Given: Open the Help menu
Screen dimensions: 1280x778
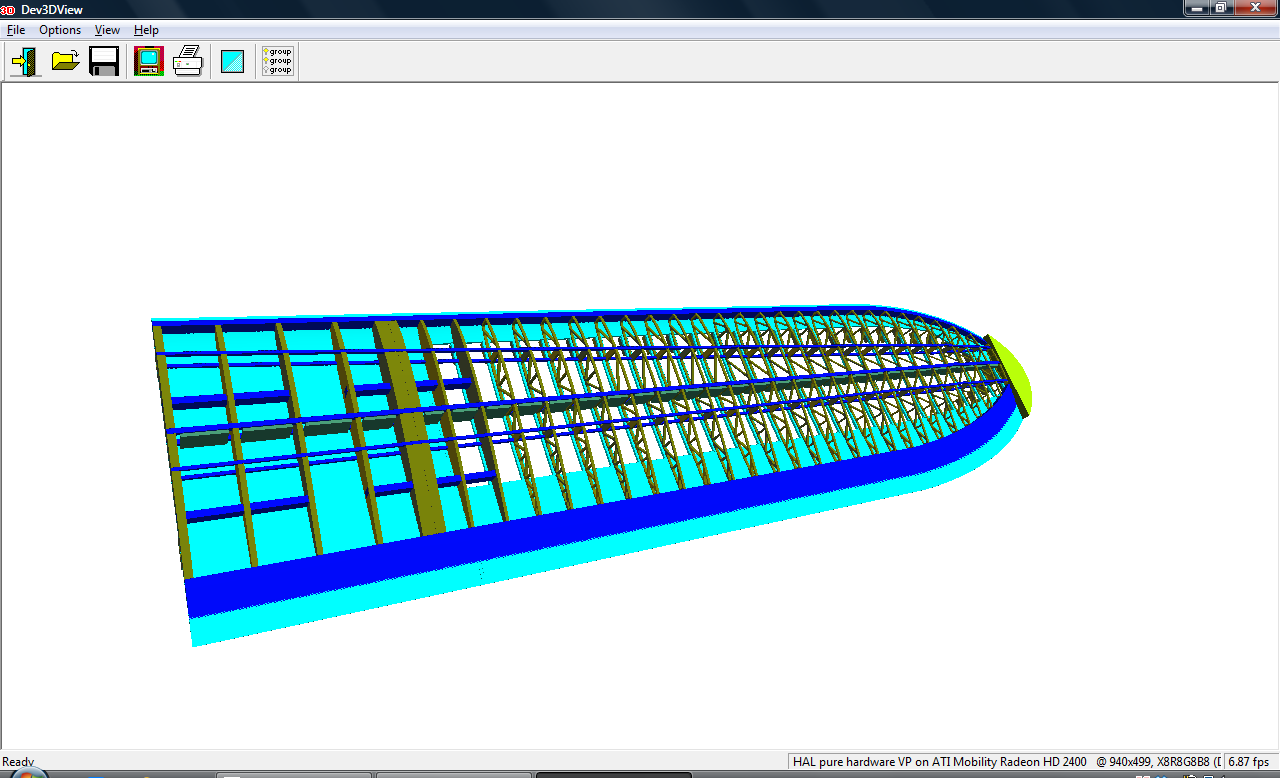Looking at the screenshot, I should [x=146, y=30].
